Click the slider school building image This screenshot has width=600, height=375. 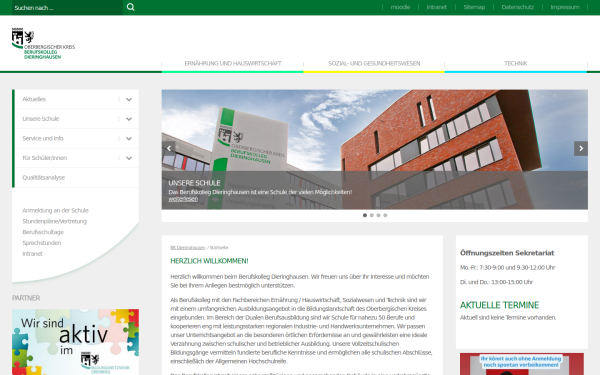[x=375, y=149]
